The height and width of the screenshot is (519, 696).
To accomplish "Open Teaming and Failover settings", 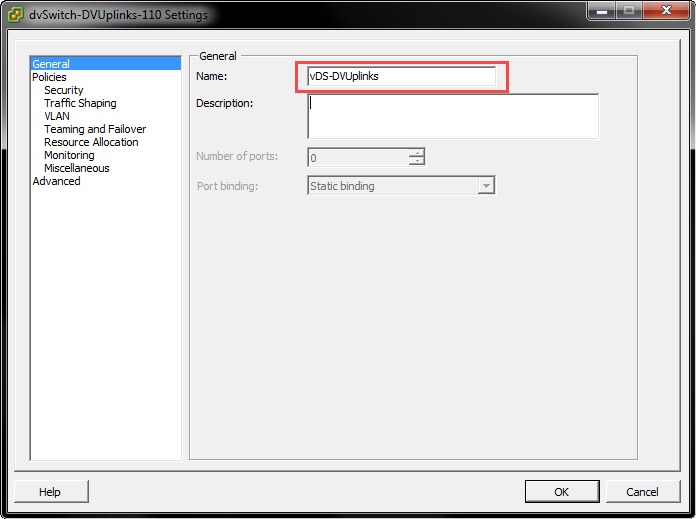I will tap(95, 129).
